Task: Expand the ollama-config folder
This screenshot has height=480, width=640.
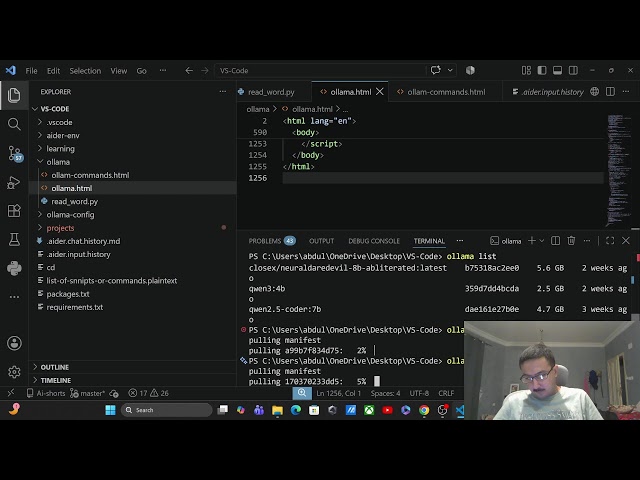Action: coord(70,215)
